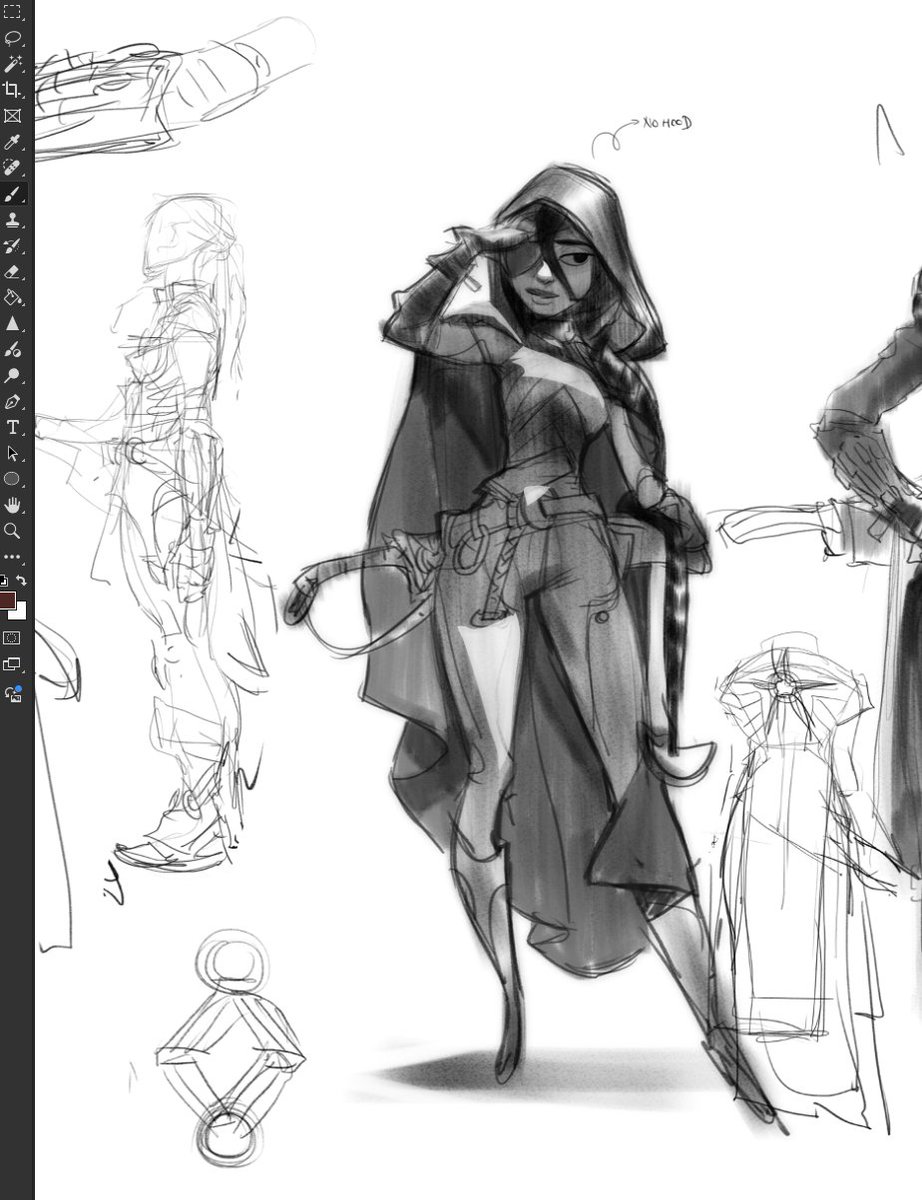Select the Sharpen triangle tool
The image size is (922, 1200).
coord(13,324)
